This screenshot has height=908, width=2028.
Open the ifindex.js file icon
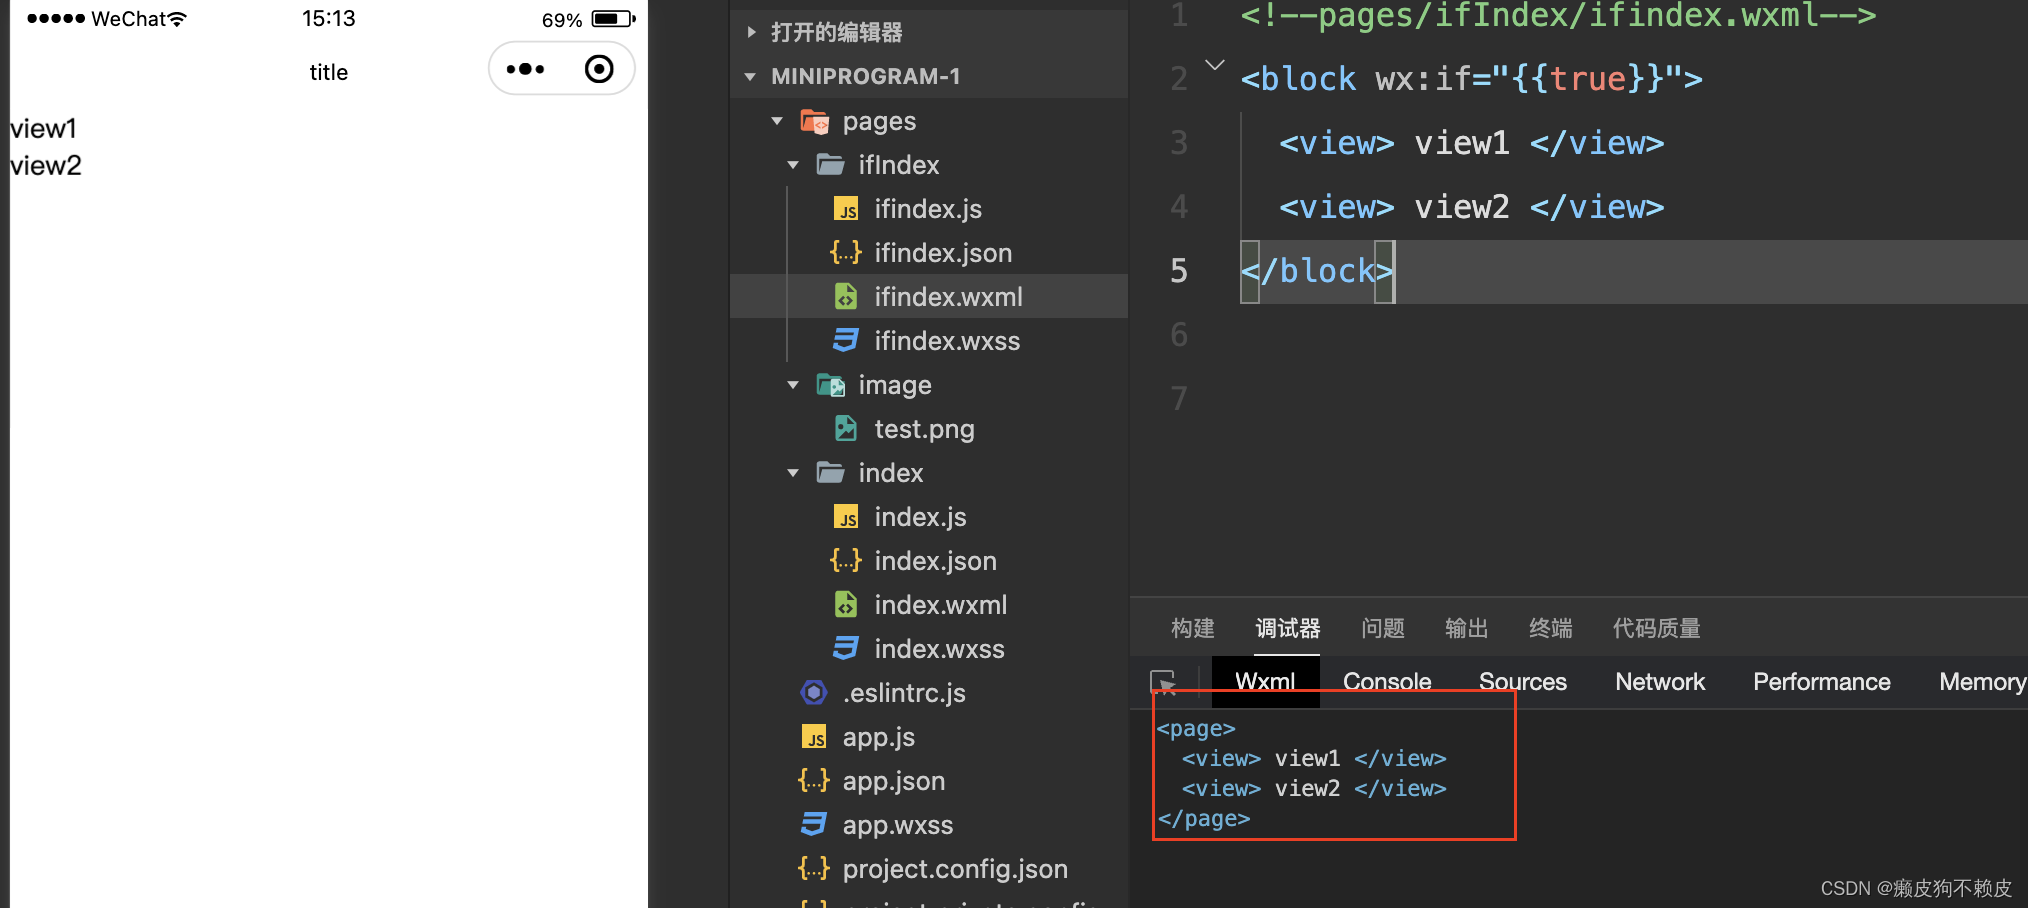846,208
